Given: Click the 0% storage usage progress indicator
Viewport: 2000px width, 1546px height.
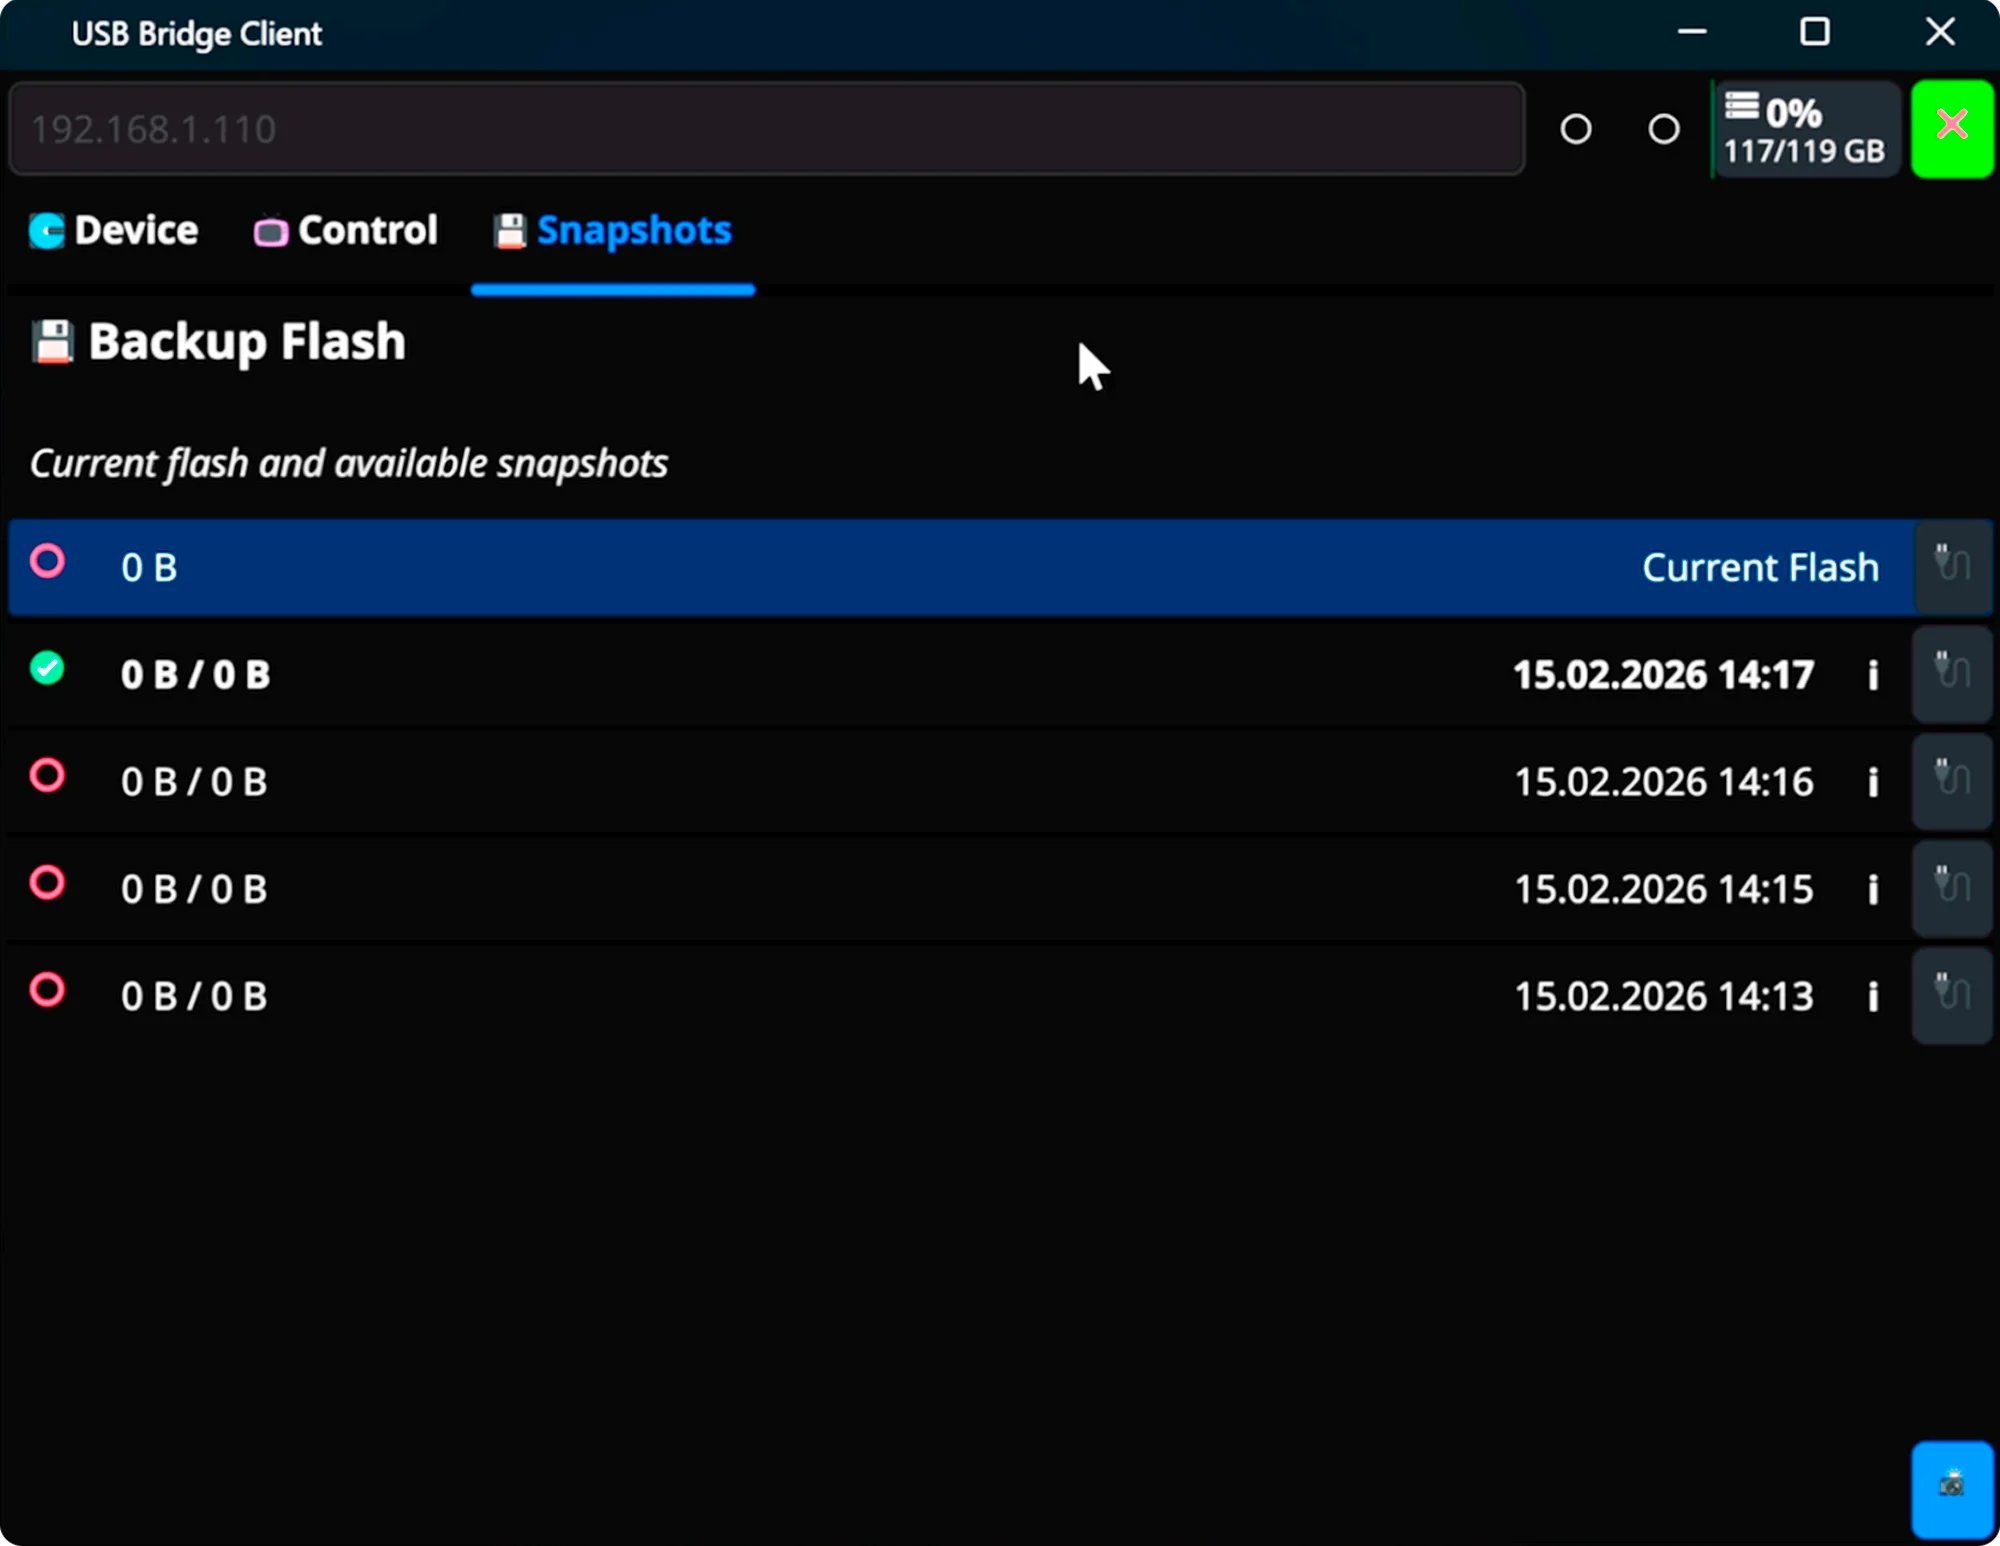Looking at the screenshot, I should click(1793, 115).
